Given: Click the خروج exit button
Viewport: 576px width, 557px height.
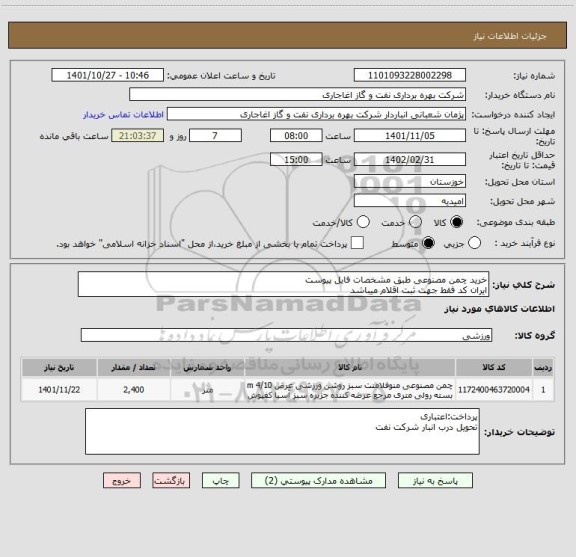Looking at the screenshot, I should (x=122, y=481).
